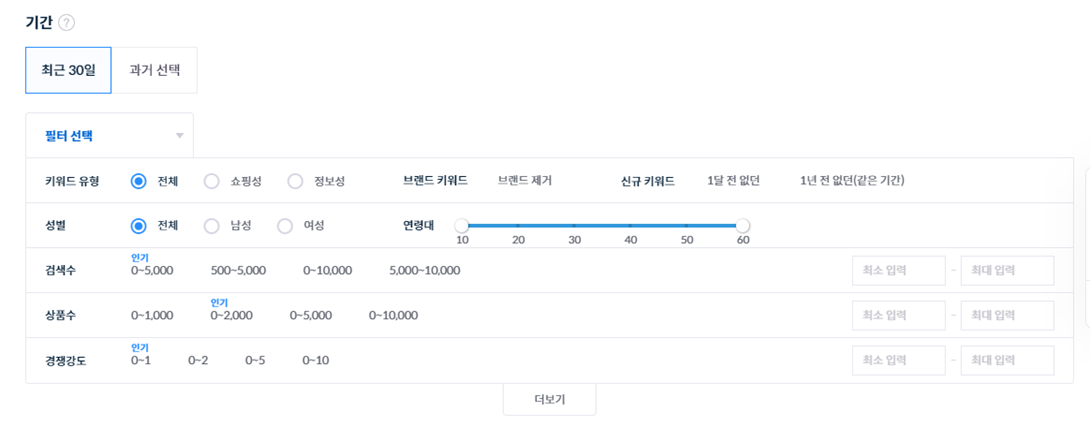Click the help icon beside 기간

[x=67, y=23]
